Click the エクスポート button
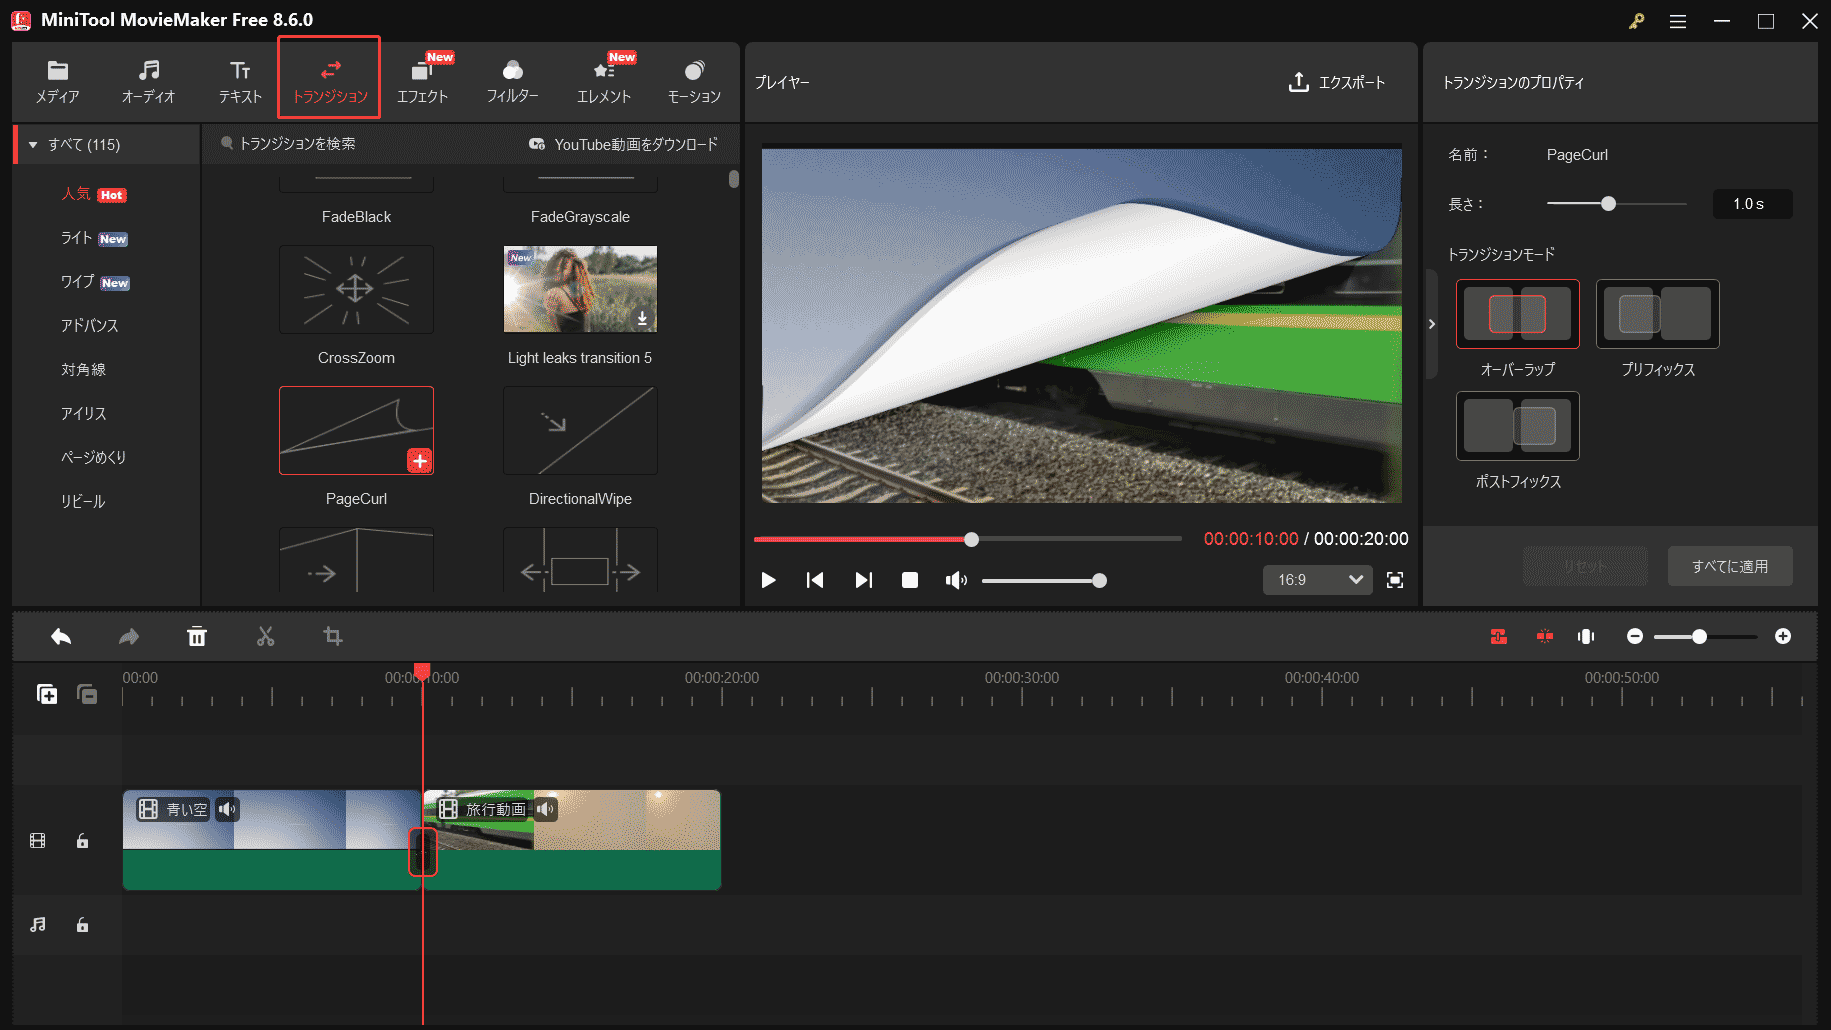This screenshot has width=1831, height=1030. pos(1338,83)
